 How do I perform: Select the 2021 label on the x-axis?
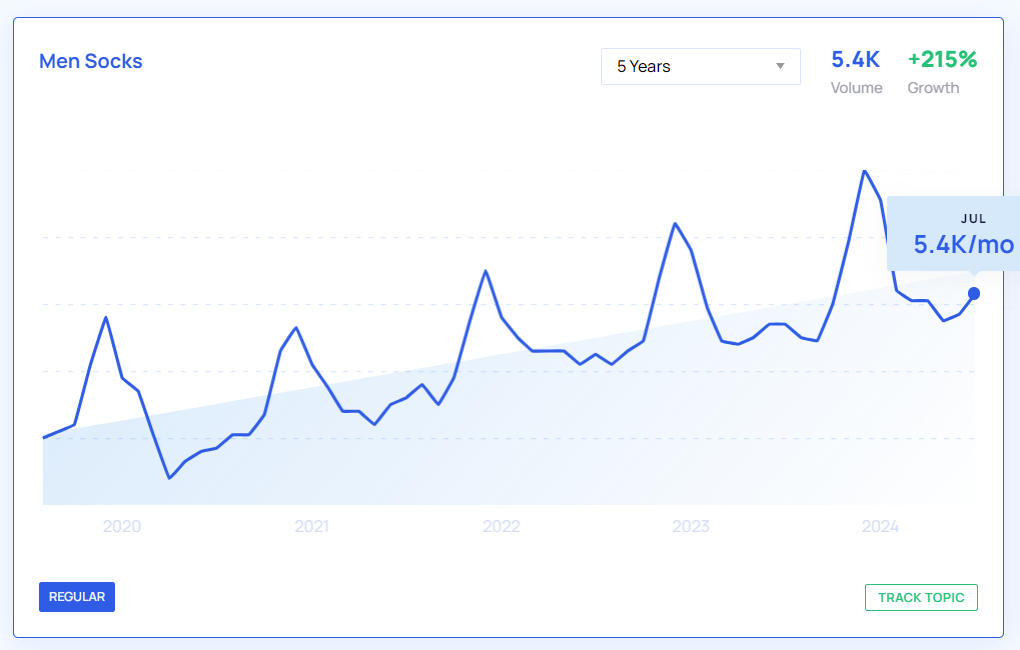point(312,526)
